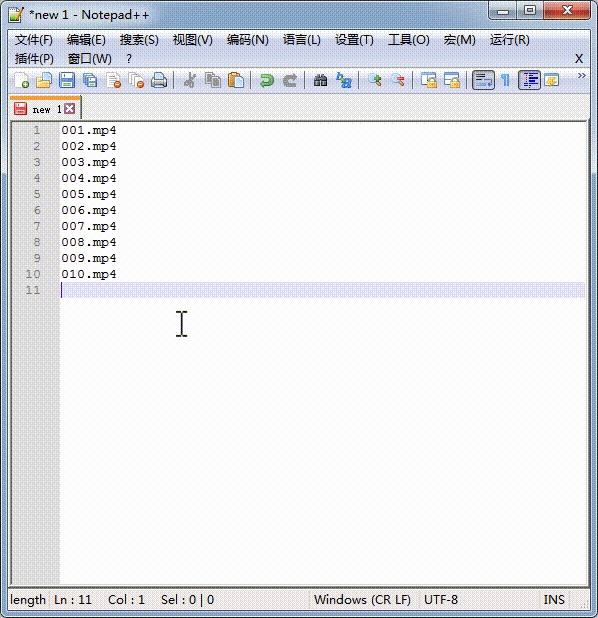Click the line 008.mp4 text
Image resolution: width=598 pixels, height=618 pixels.
click(x=89, y=242)
